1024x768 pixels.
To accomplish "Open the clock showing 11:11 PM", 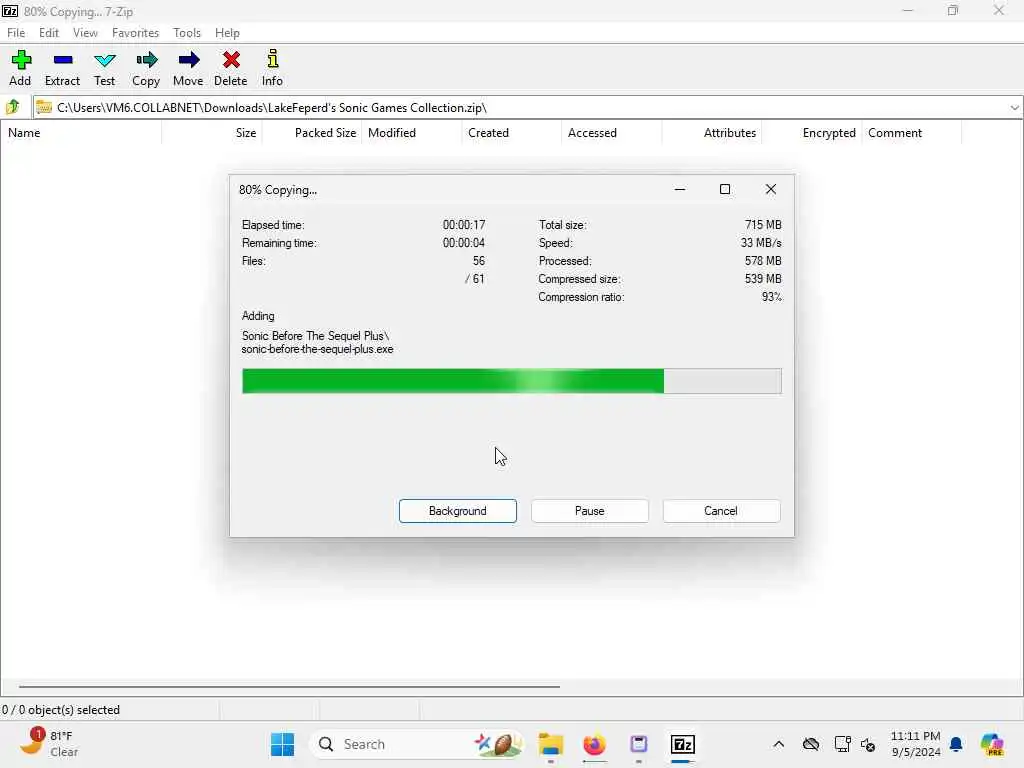I will 916,744.
